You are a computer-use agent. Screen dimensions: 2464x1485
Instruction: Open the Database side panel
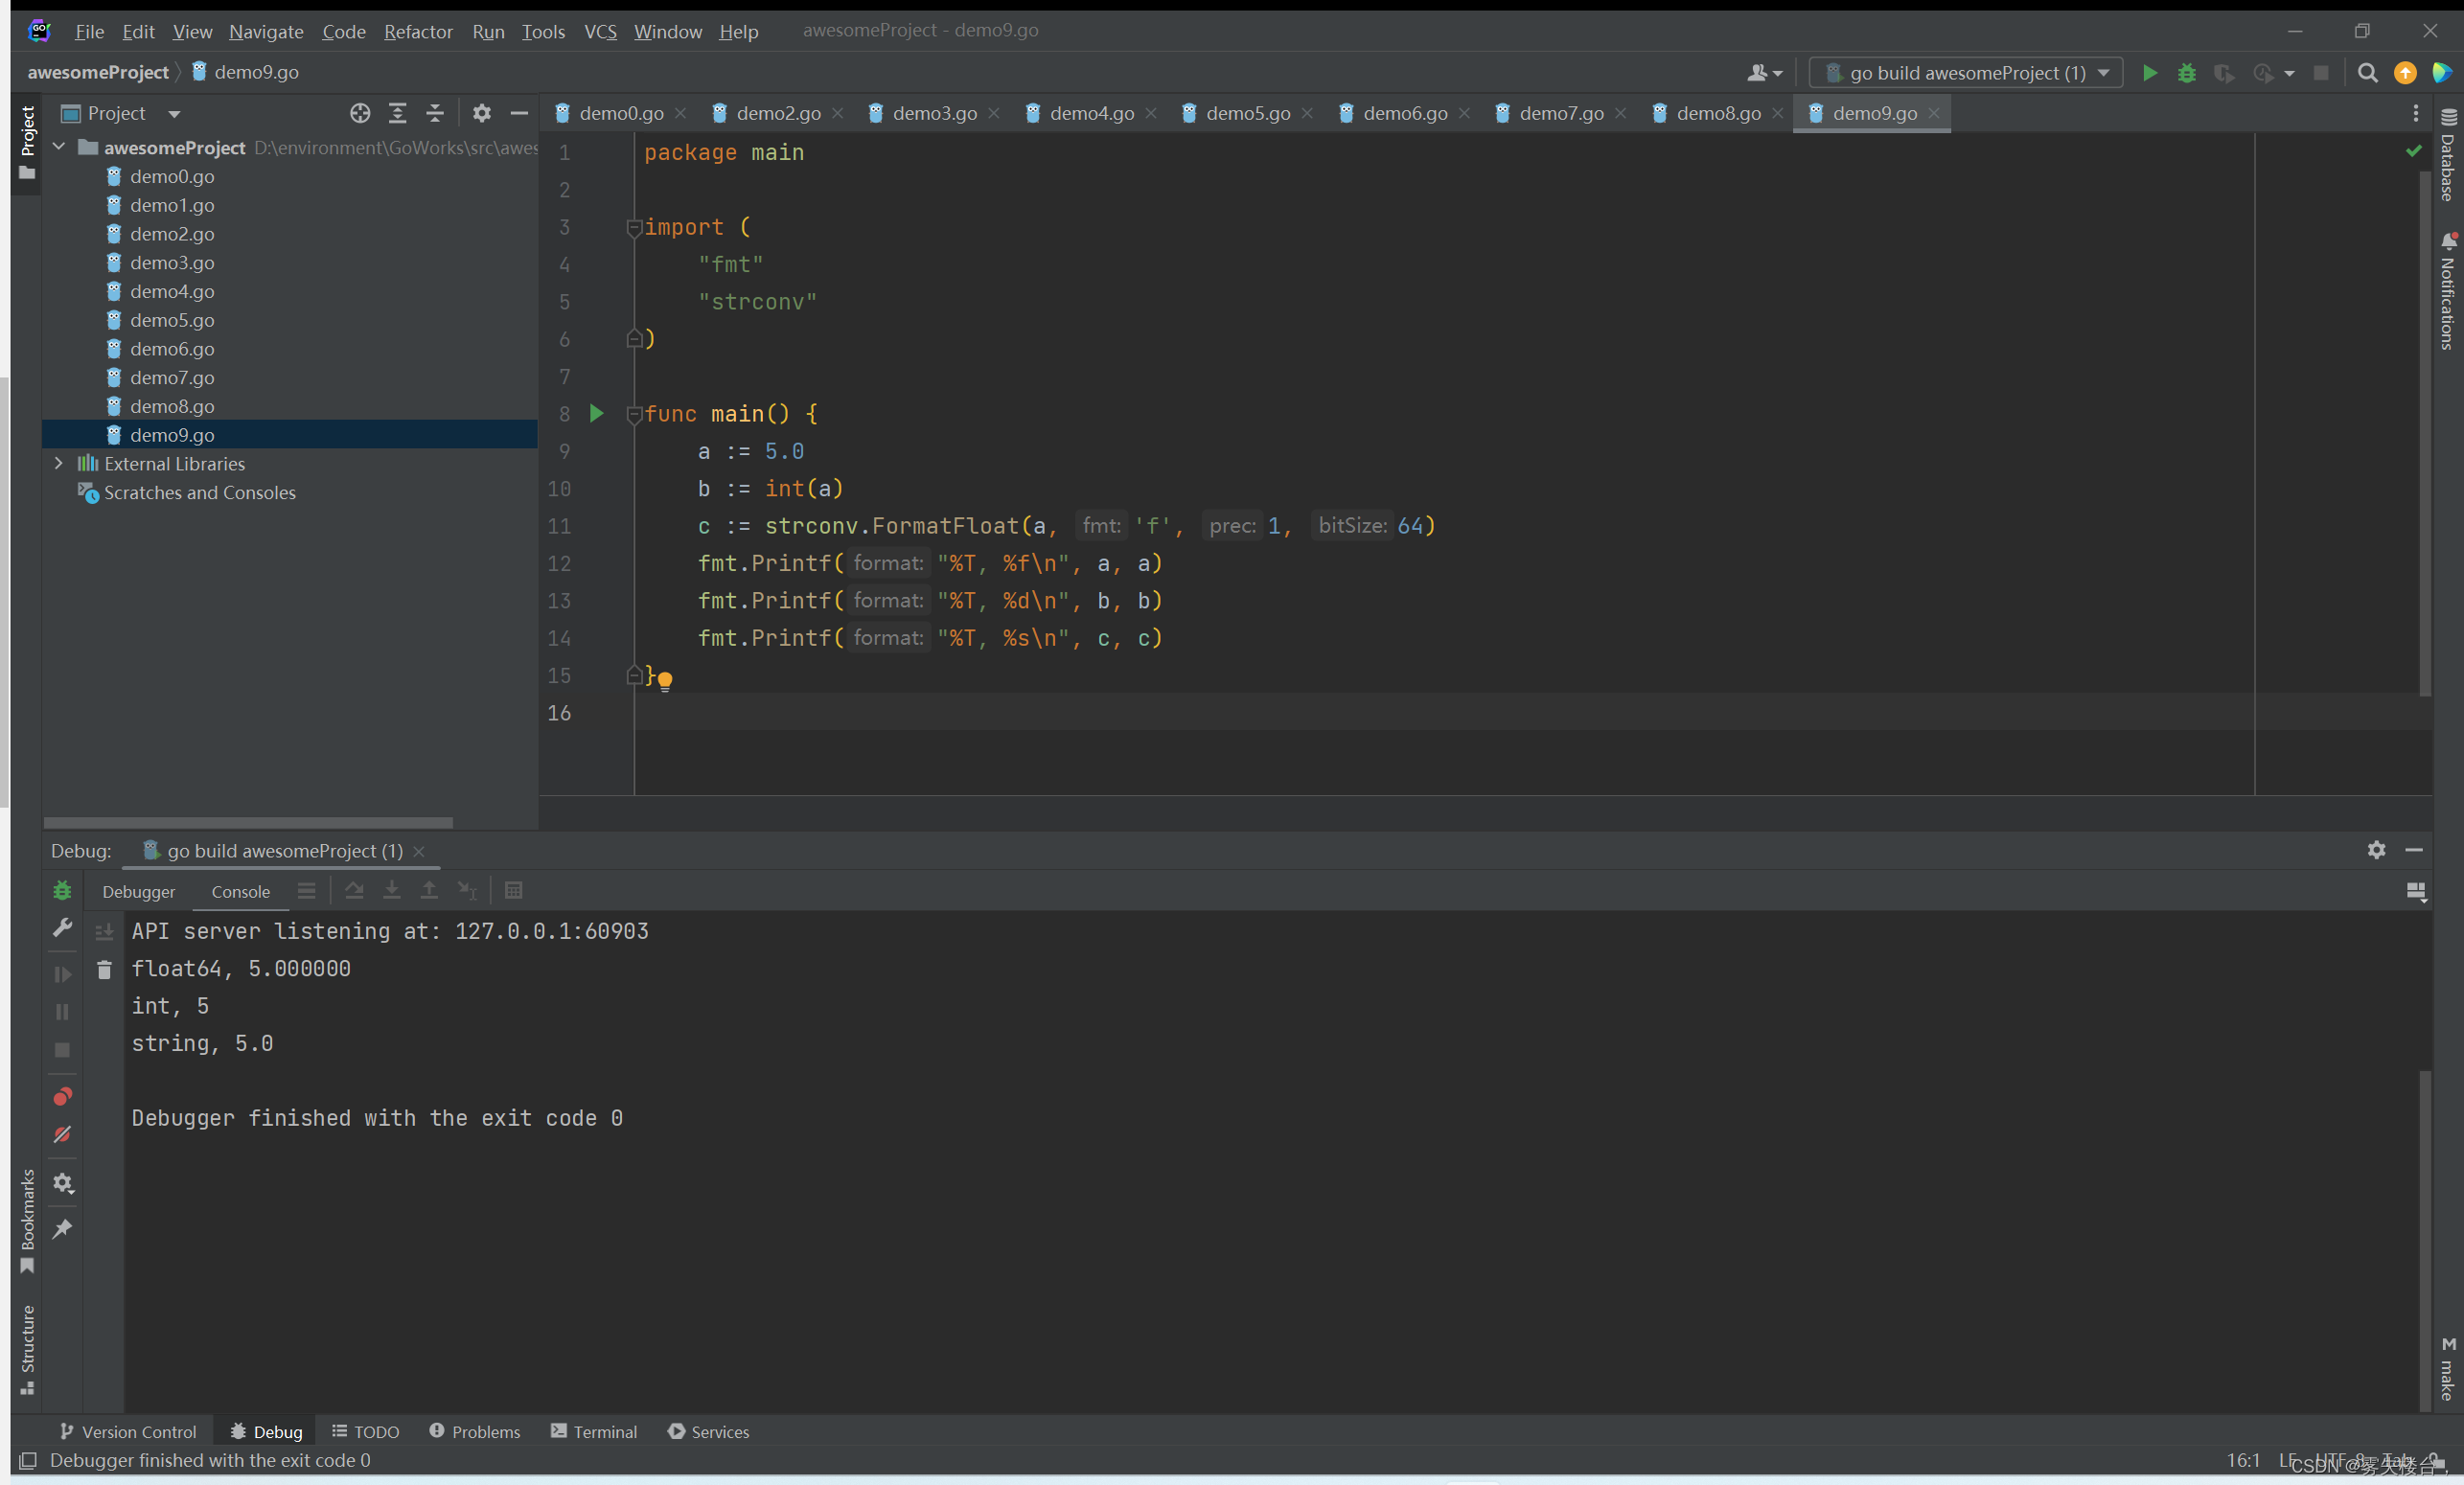click(2447, 155)
